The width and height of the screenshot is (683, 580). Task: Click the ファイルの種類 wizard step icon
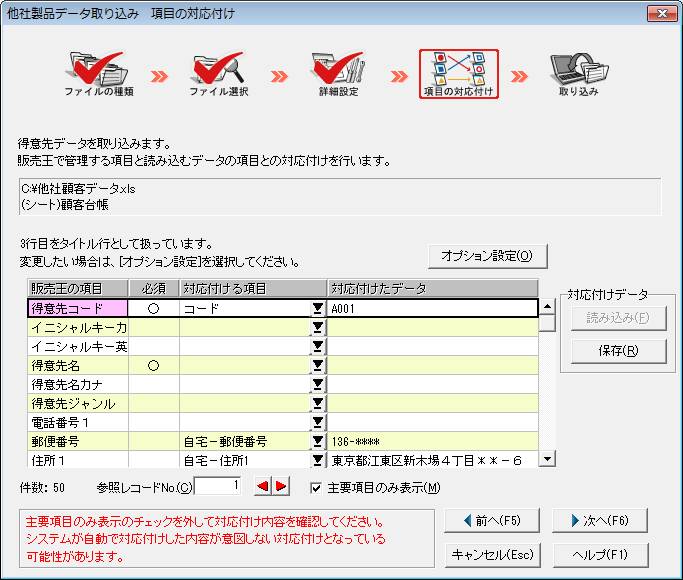99,74
